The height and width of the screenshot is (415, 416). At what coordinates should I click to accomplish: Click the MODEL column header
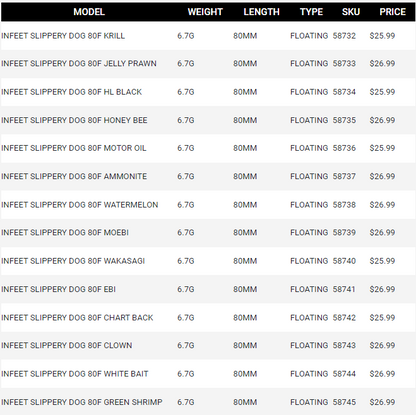click(x=89, y=12)
